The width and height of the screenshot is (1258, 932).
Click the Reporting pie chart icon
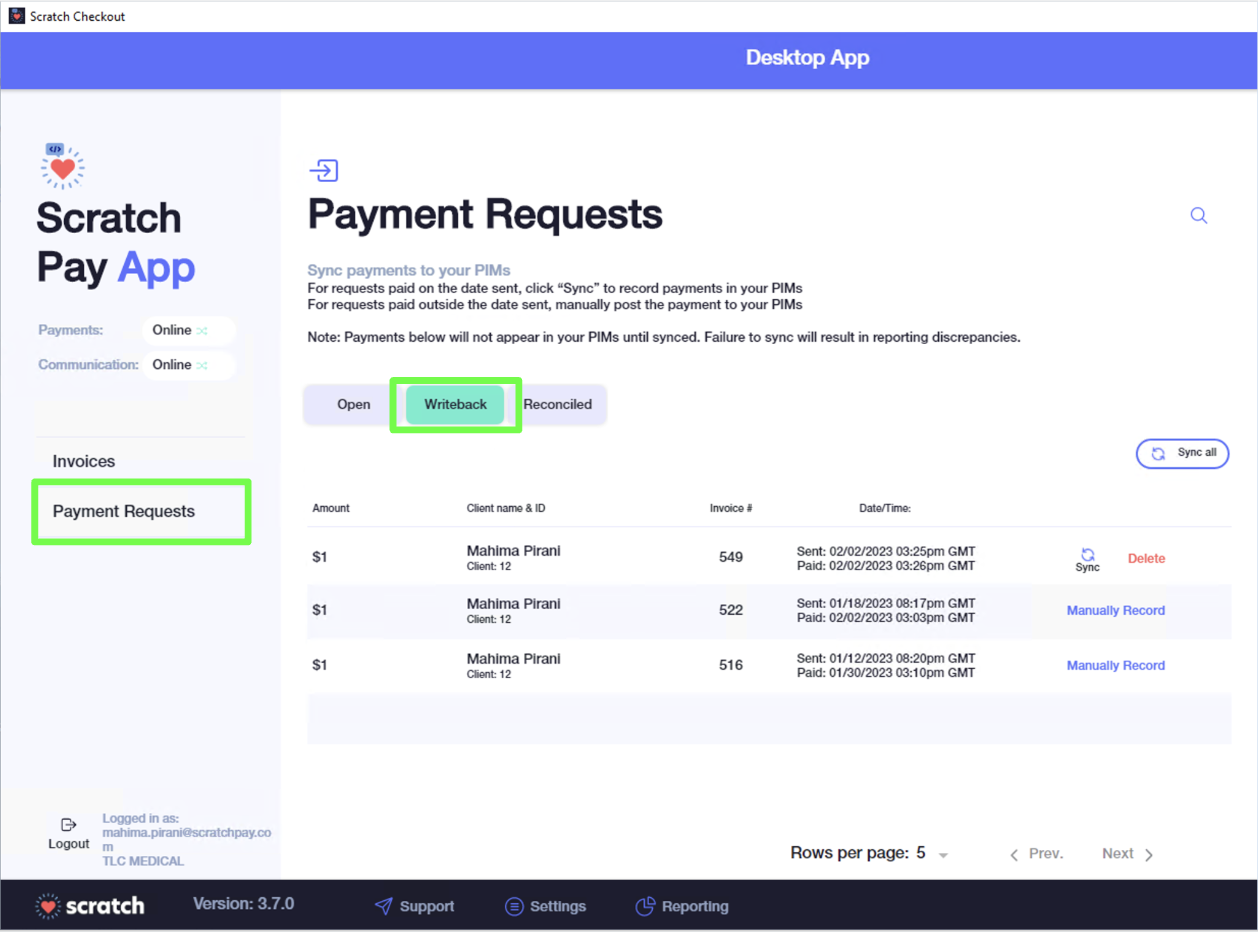coord(645,906)
